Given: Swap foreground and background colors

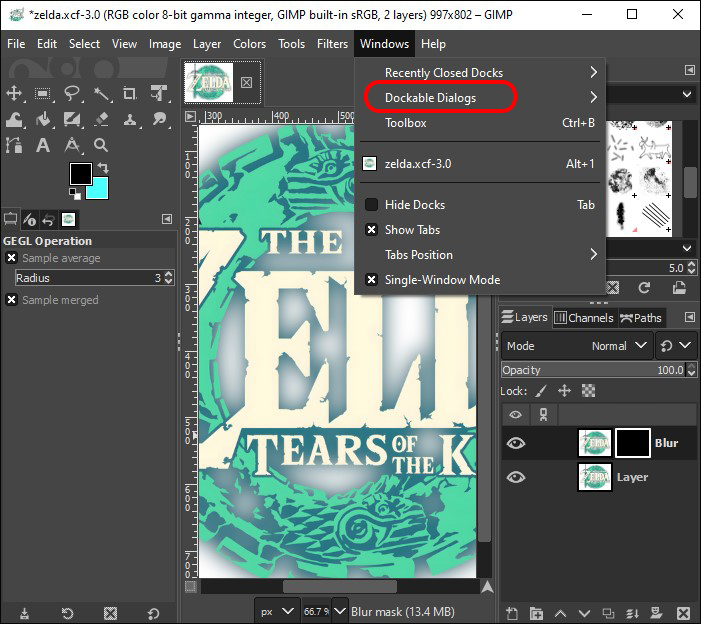Looking at the screenshot, I should point(103,166).
